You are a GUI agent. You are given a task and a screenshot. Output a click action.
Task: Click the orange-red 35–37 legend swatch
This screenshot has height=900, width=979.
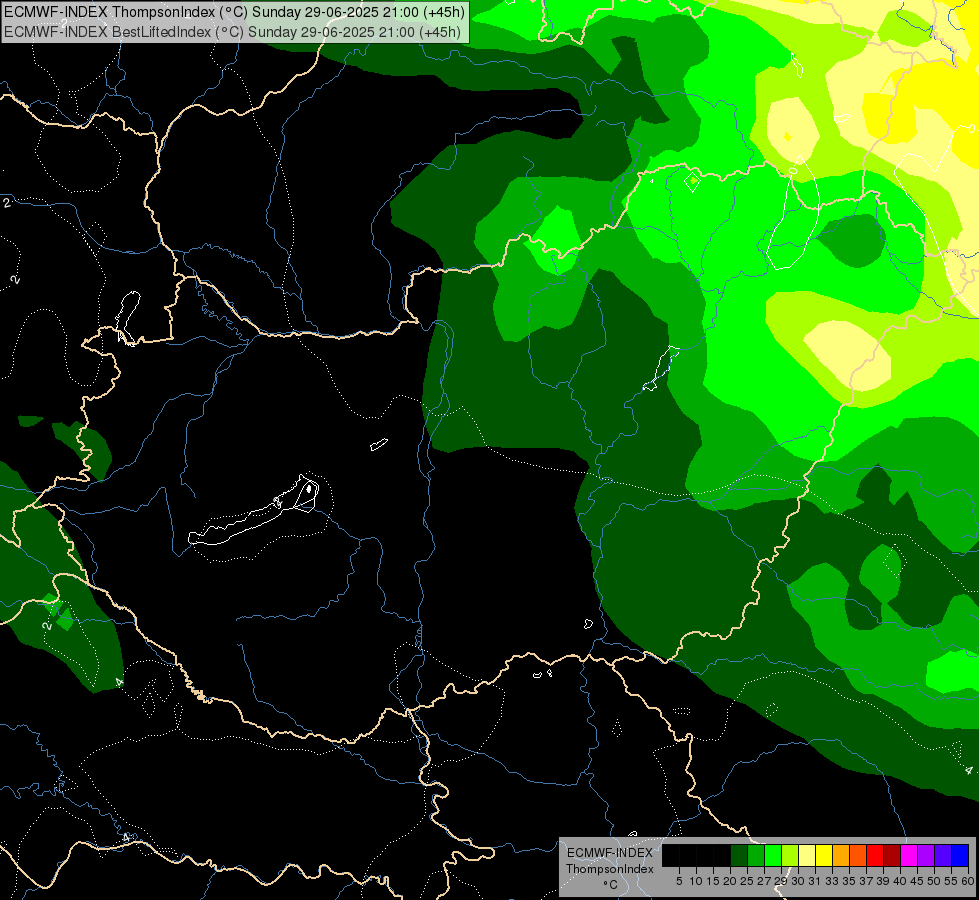[858, 855]
